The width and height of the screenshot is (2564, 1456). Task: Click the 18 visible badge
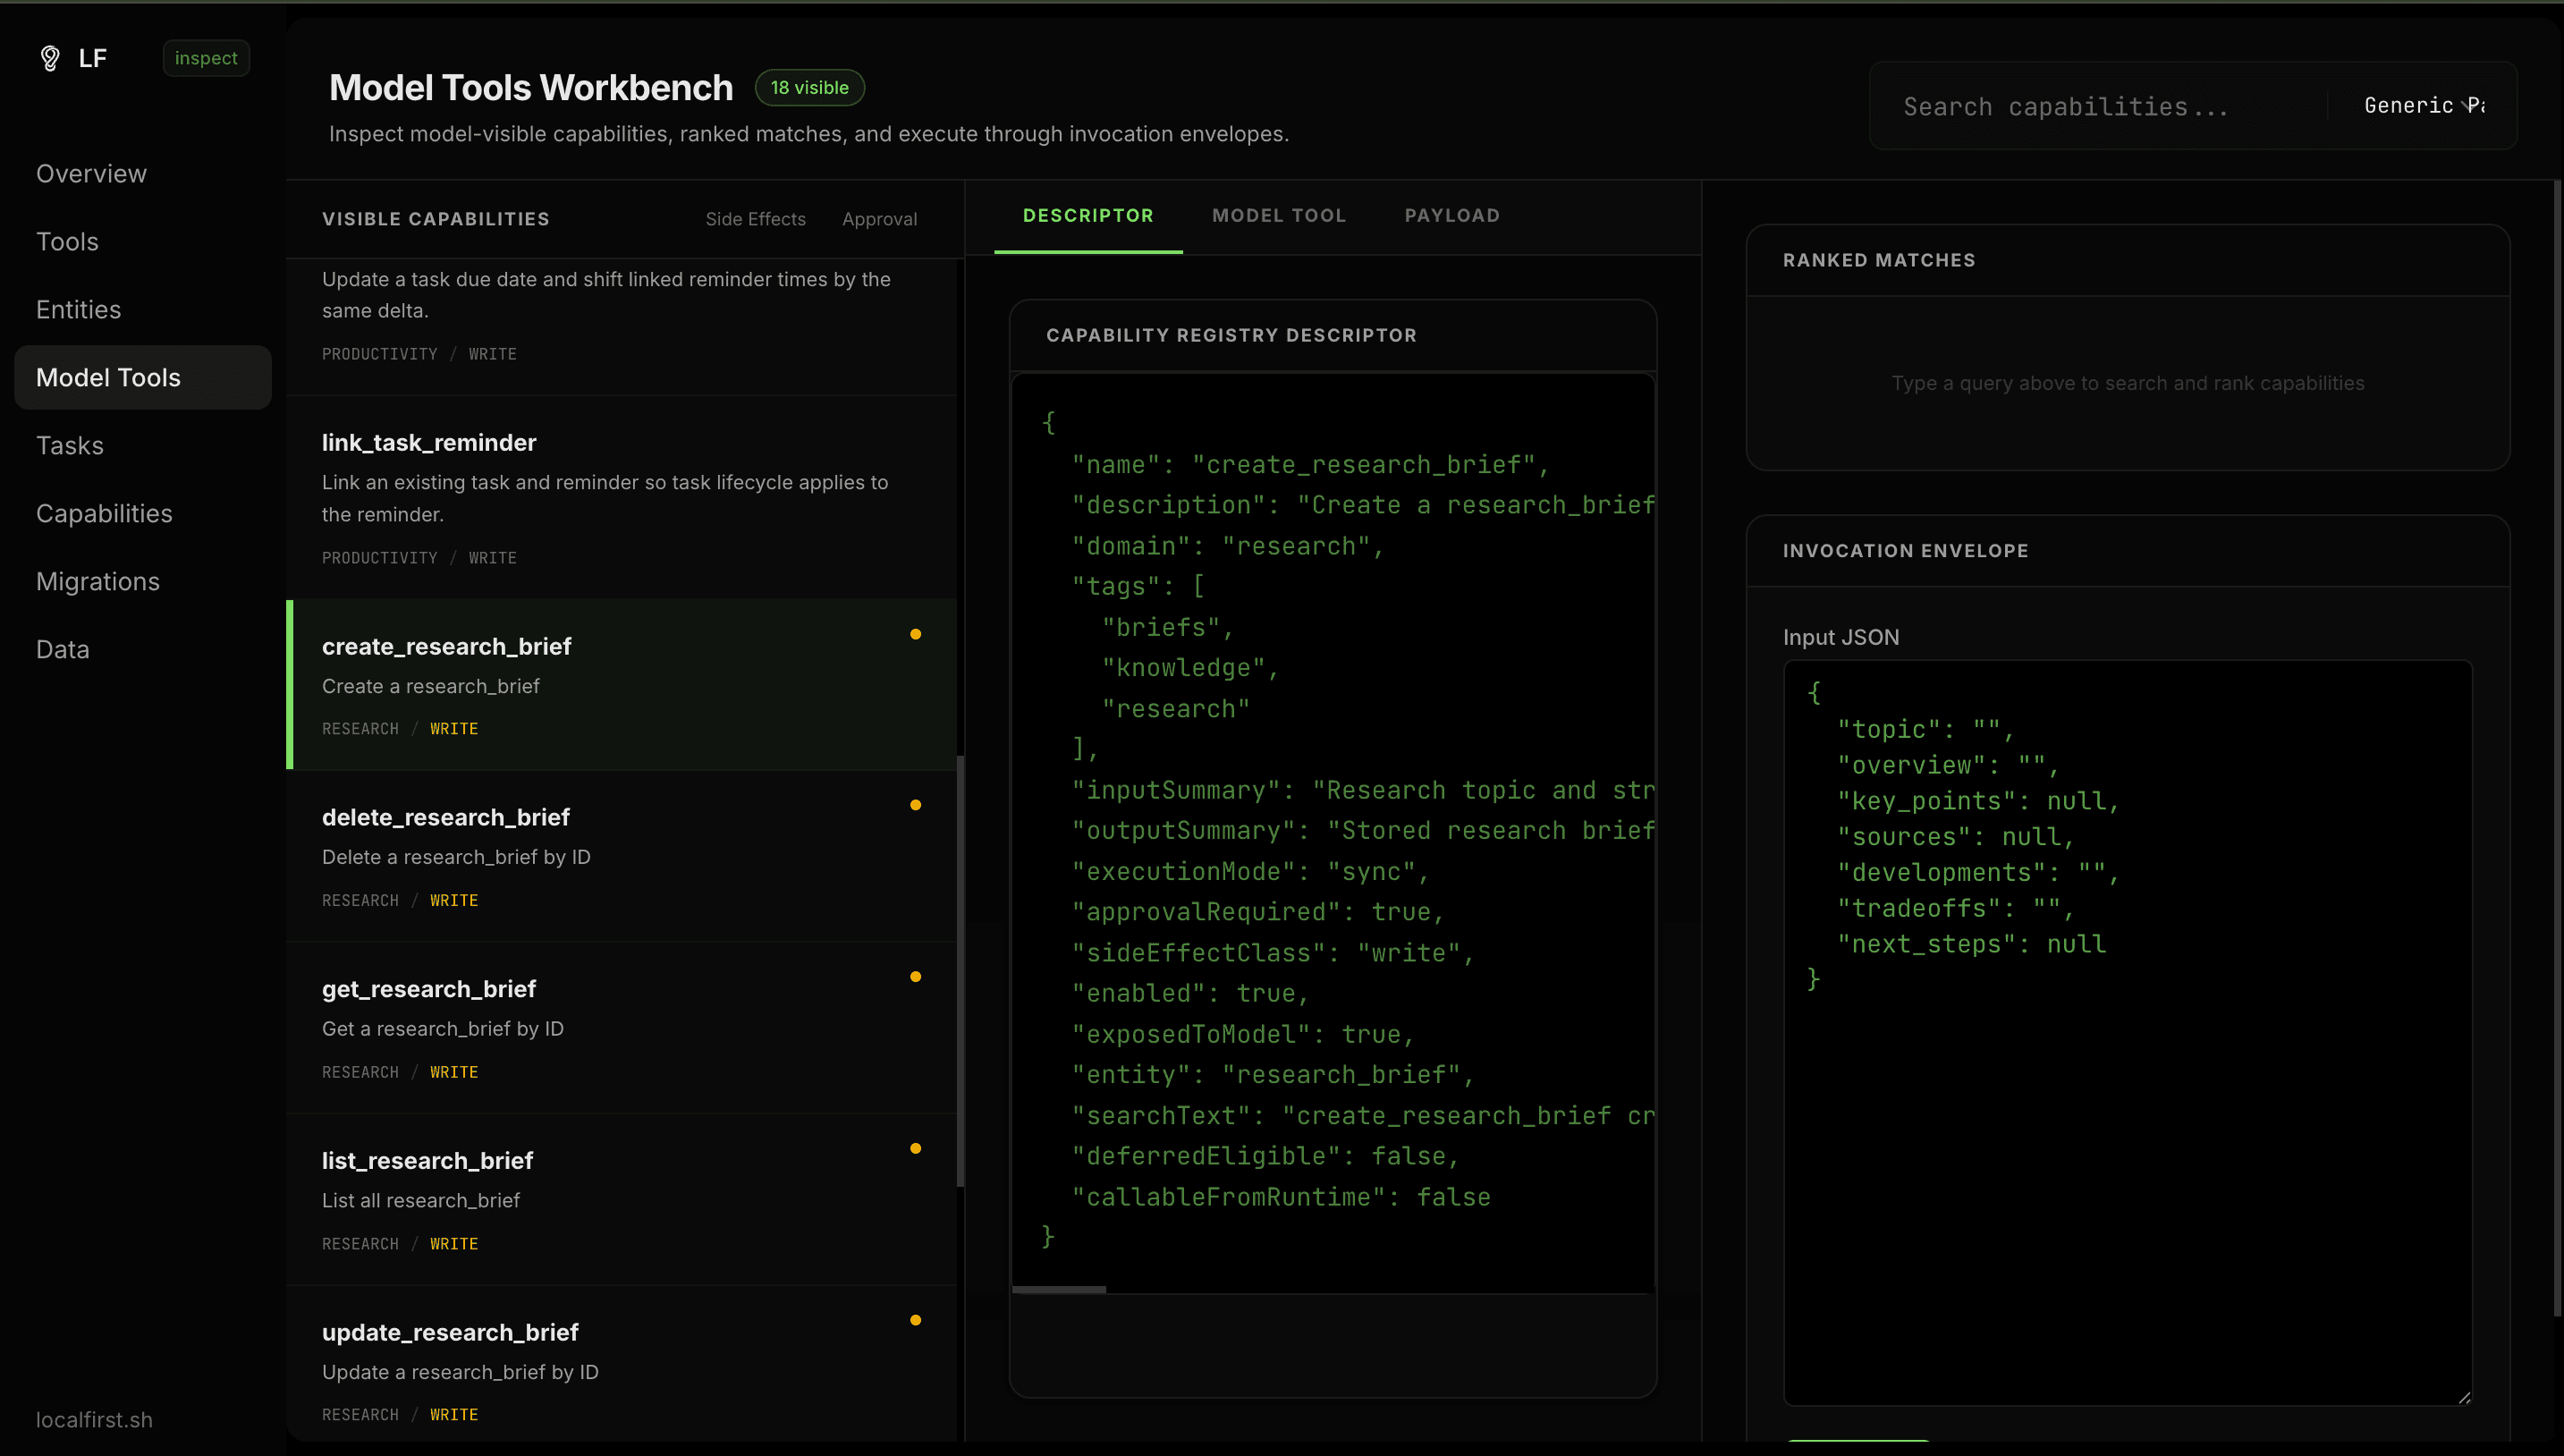tap(809, 87)
